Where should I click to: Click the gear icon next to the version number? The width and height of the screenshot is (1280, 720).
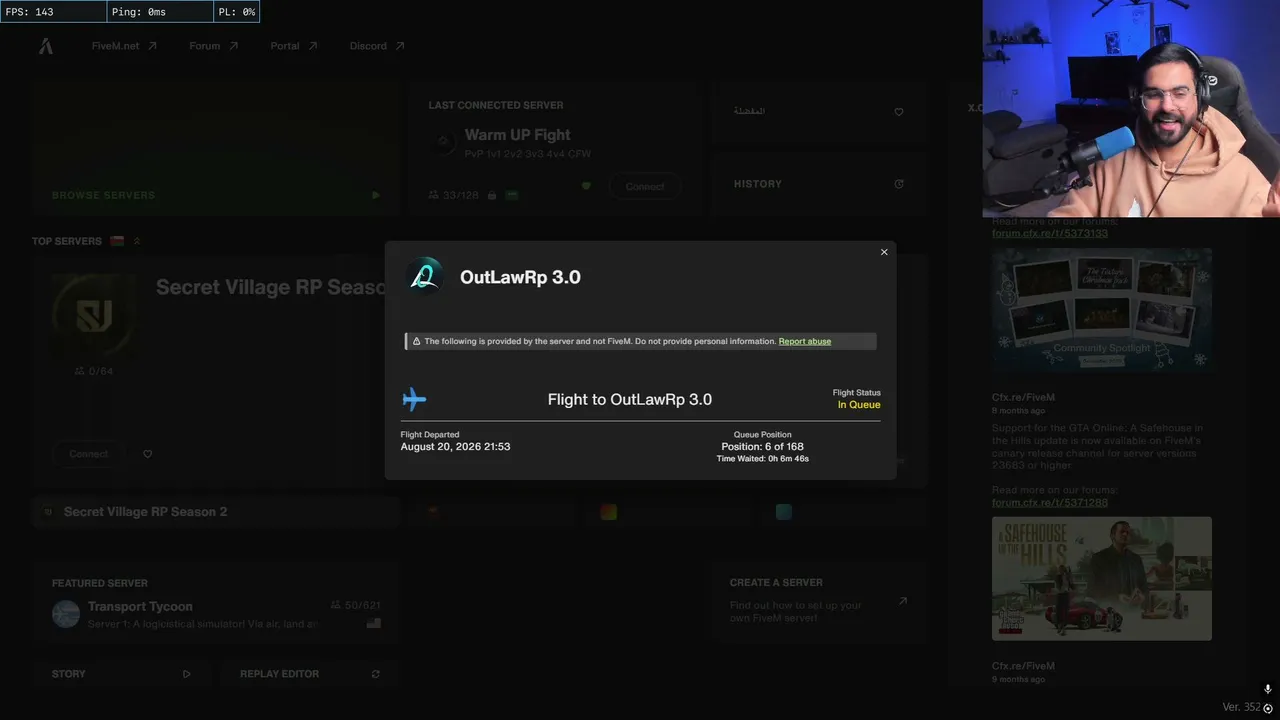pos(1268,708)
